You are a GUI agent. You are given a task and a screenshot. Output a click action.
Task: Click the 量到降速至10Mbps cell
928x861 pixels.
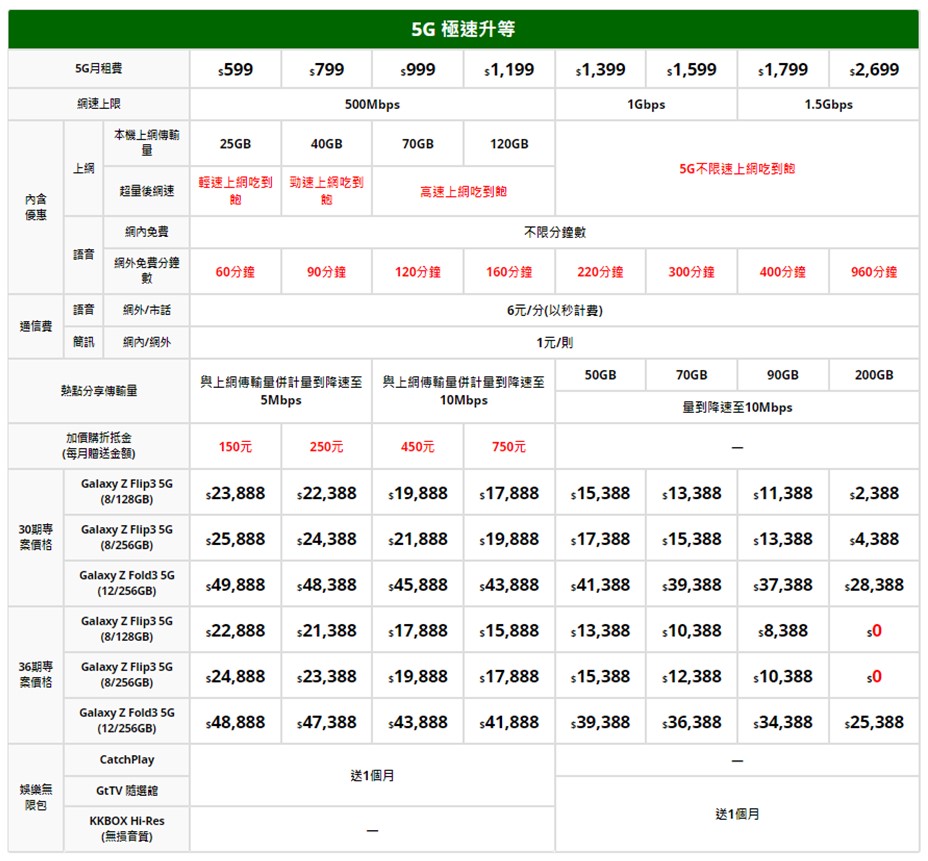737,407
